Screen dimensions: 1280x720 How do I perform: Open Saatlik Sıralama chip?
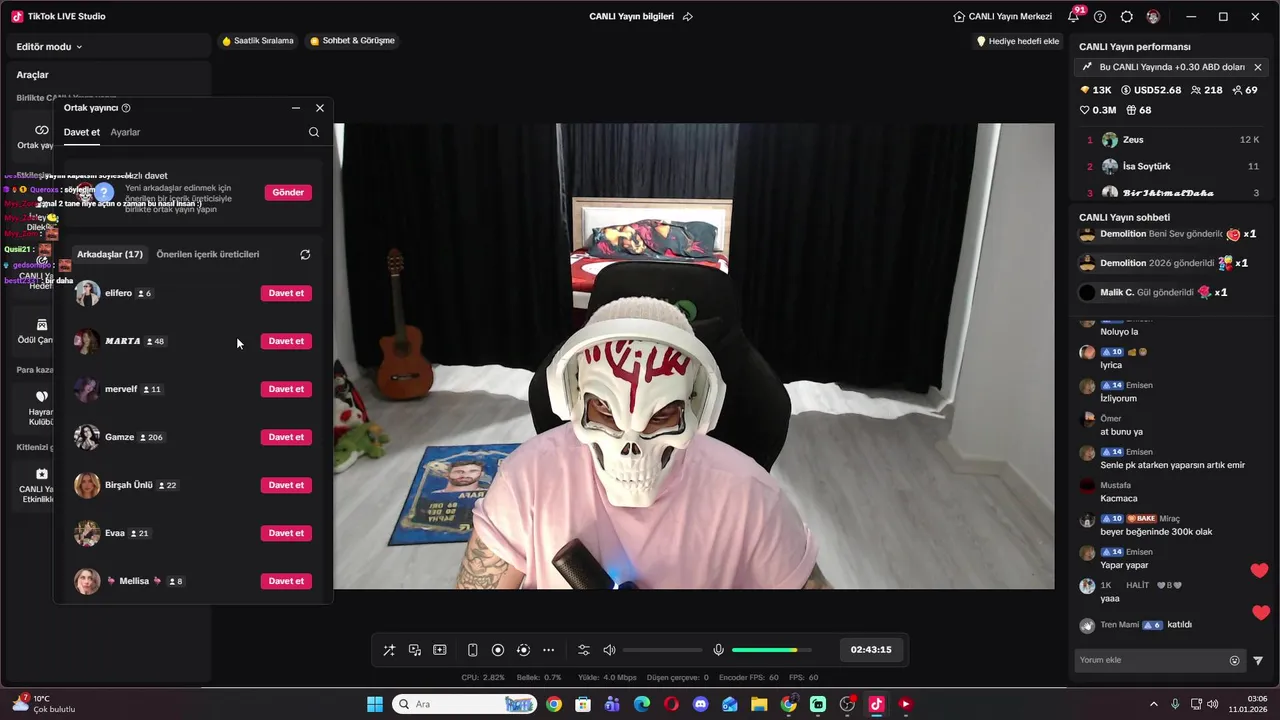(258, 41)
